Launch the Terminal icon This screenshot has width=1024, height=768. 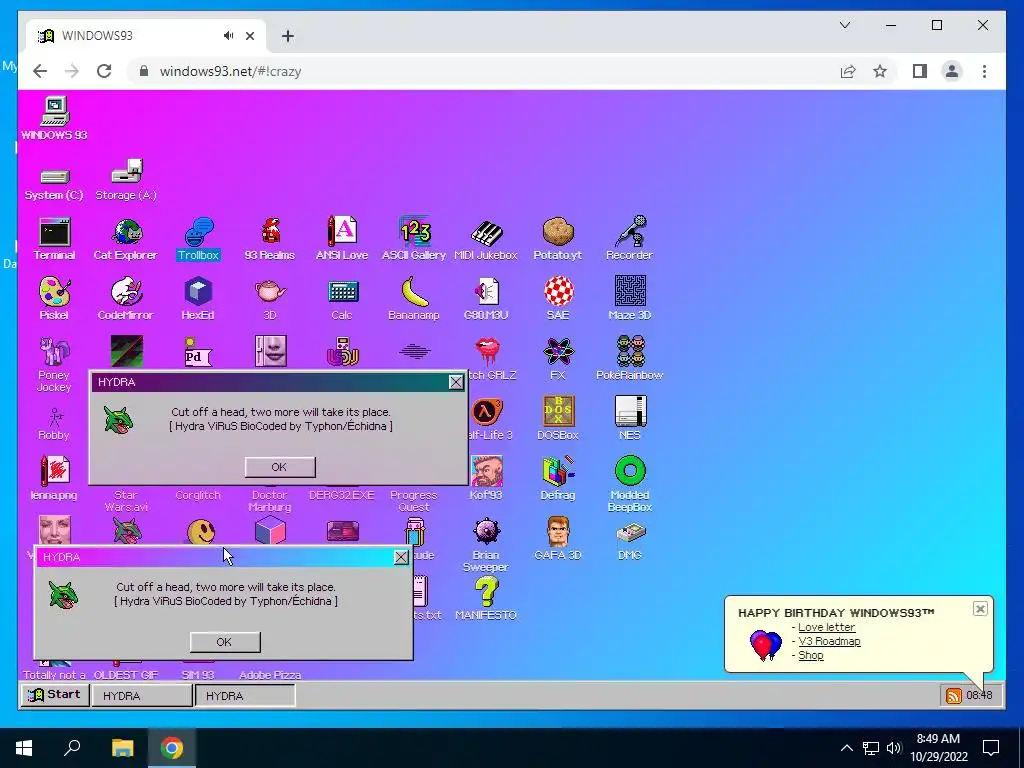(54, 239)
